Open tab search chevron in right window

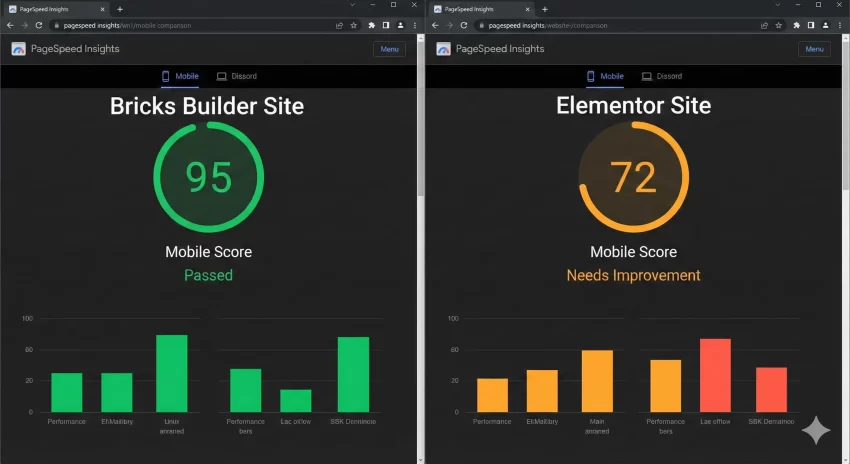777,5
